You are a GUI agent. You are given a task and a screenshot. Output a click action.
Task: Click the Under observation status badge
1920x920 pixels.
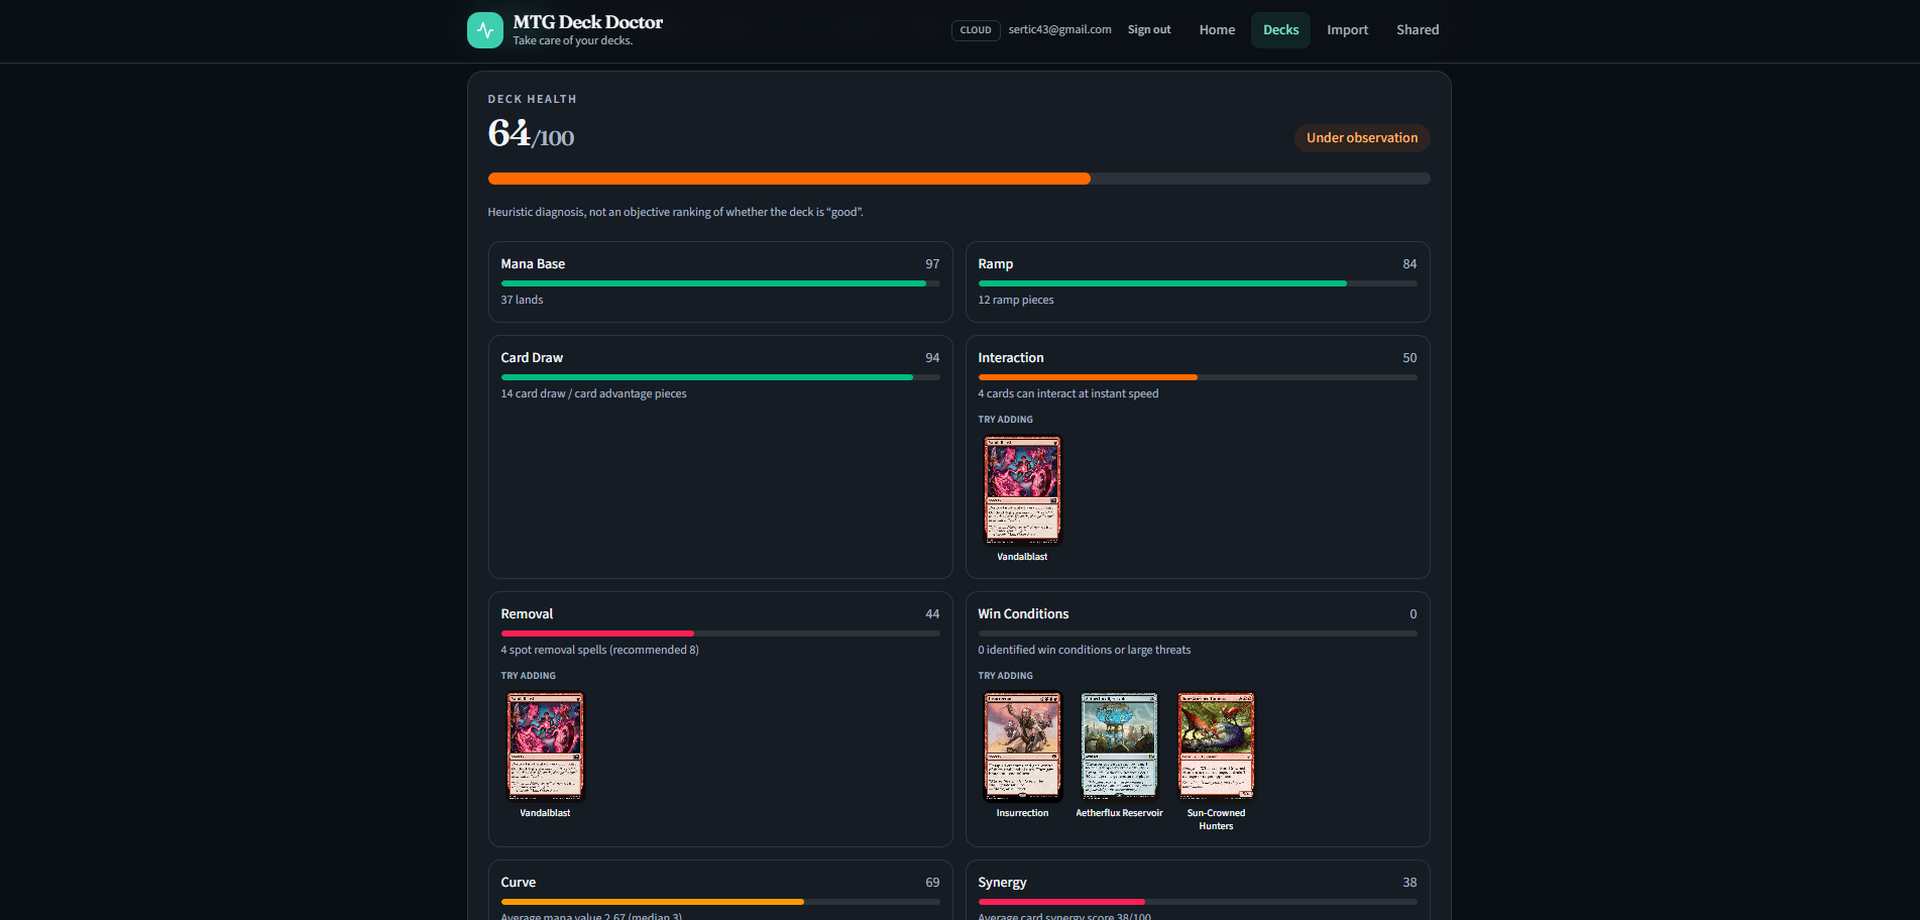tap(1361, 138)
